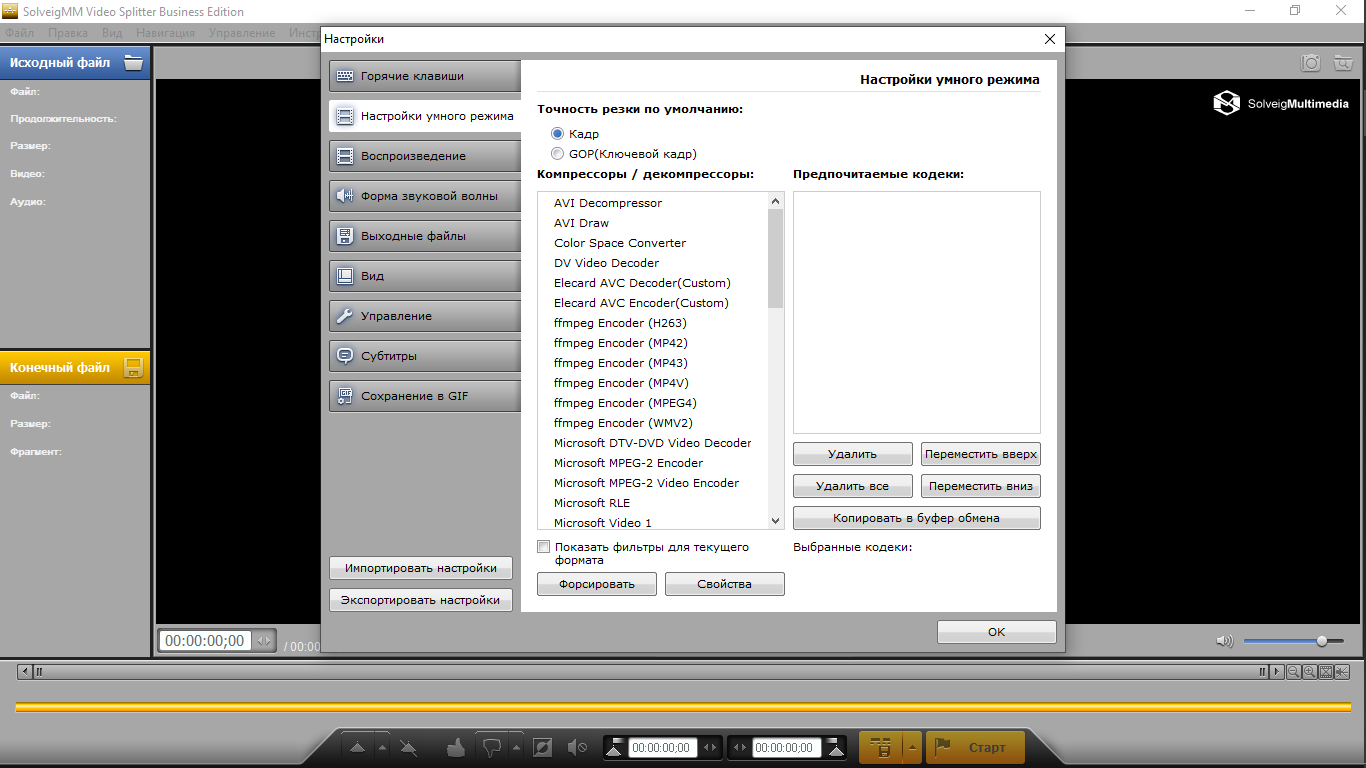Click the right marker position icon
1366x768 pixels.
click(x=837, y=747)
